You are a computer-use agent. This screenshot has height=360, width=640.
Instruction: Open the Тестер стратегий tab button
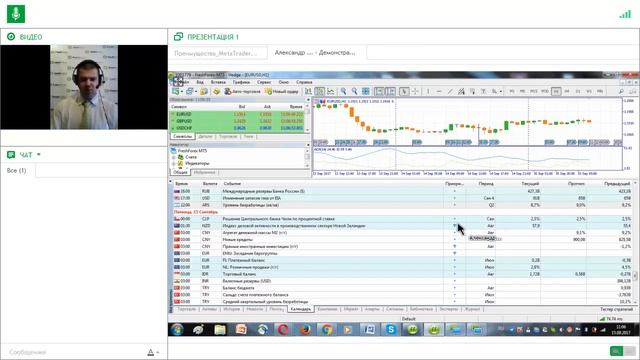(616, 309)
